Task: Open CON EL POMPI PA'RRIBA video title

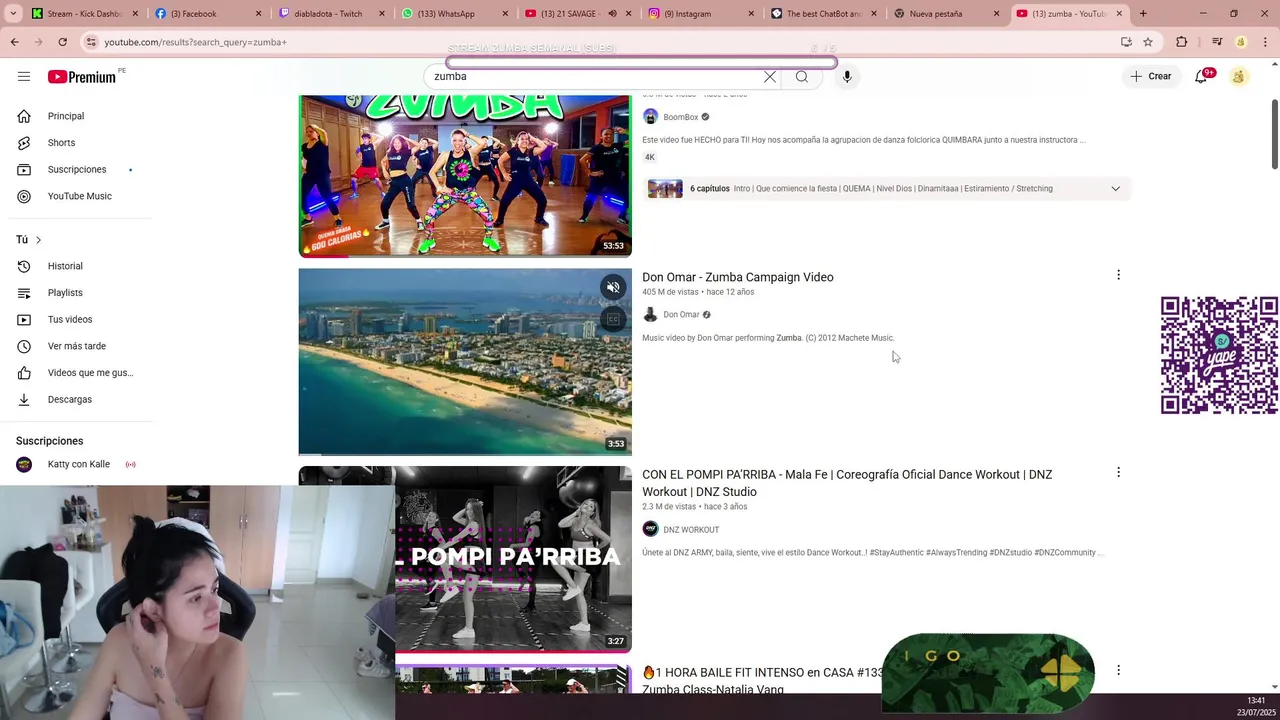Action: (847, 483)
